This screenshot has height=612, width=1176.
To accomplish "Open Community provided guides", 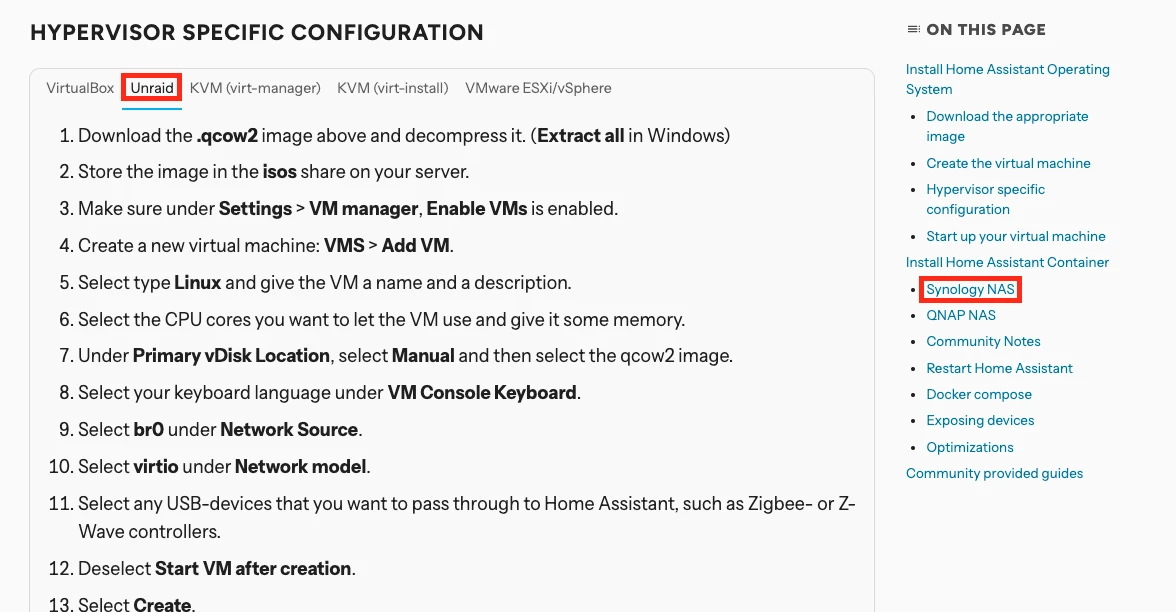I will [994, 473].
